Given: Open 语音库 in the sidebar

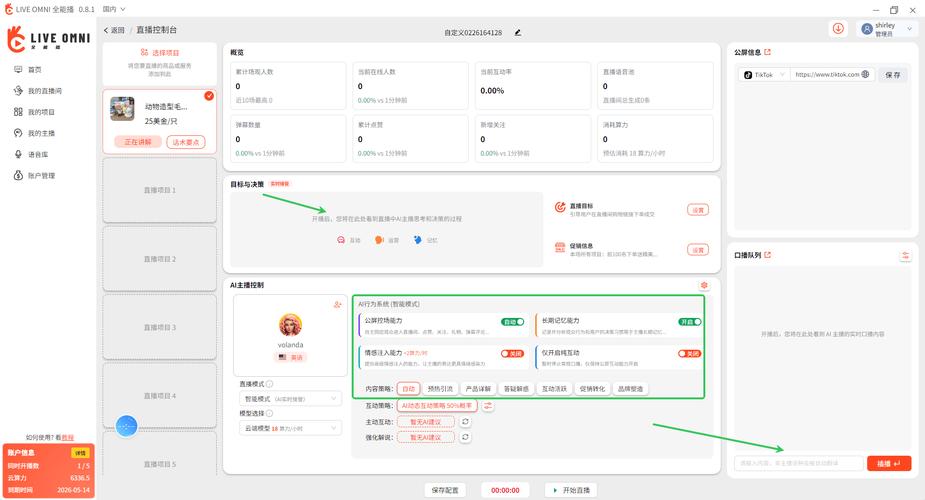Looking at the screenshot, I should [x=37, y=154].
